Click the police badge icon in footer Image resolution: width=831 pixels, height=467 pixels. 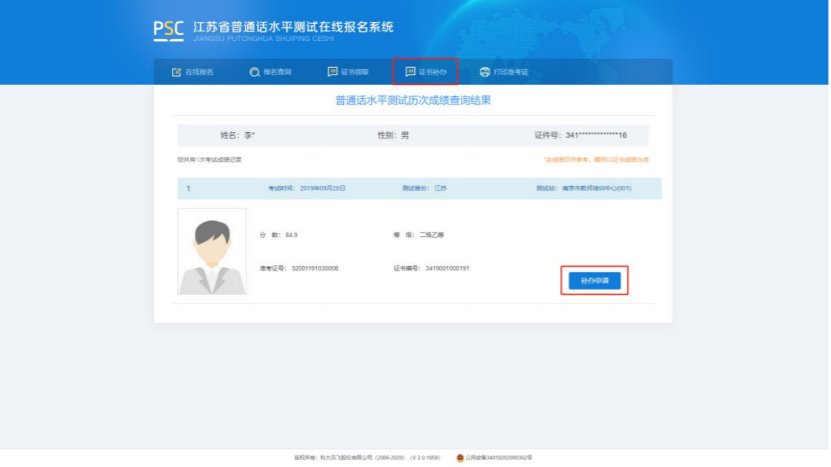[x=460, y=457]
